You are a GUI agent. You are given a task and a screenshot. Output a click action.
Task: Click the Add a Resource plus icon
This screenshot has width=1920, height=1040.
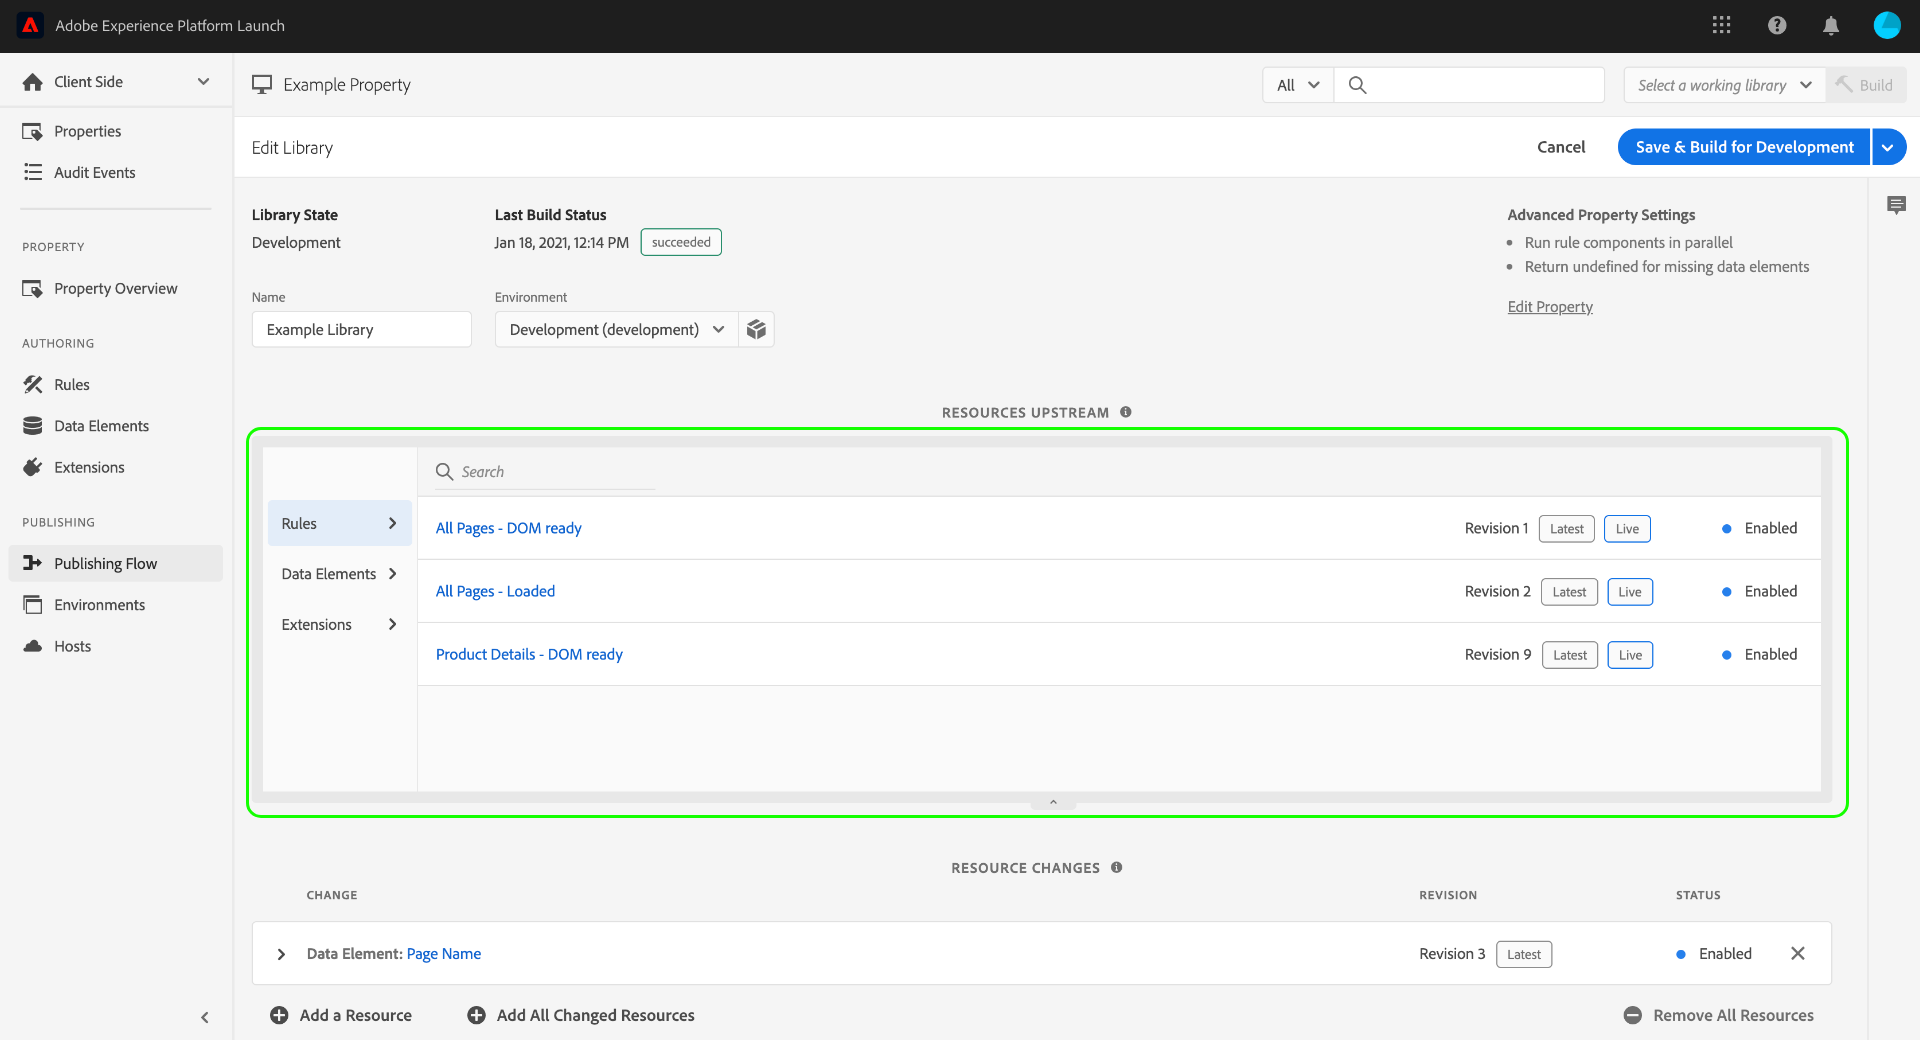279,1015
